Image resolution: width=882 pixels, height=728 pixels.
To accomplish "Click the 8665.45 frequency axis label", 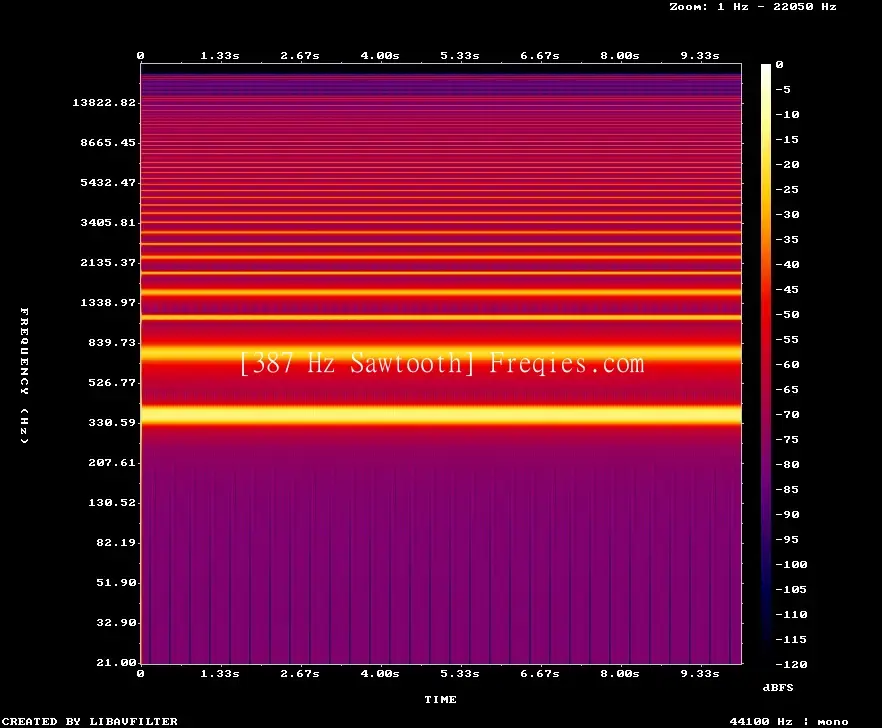I will pyautogui.click(x=108, y=142).
